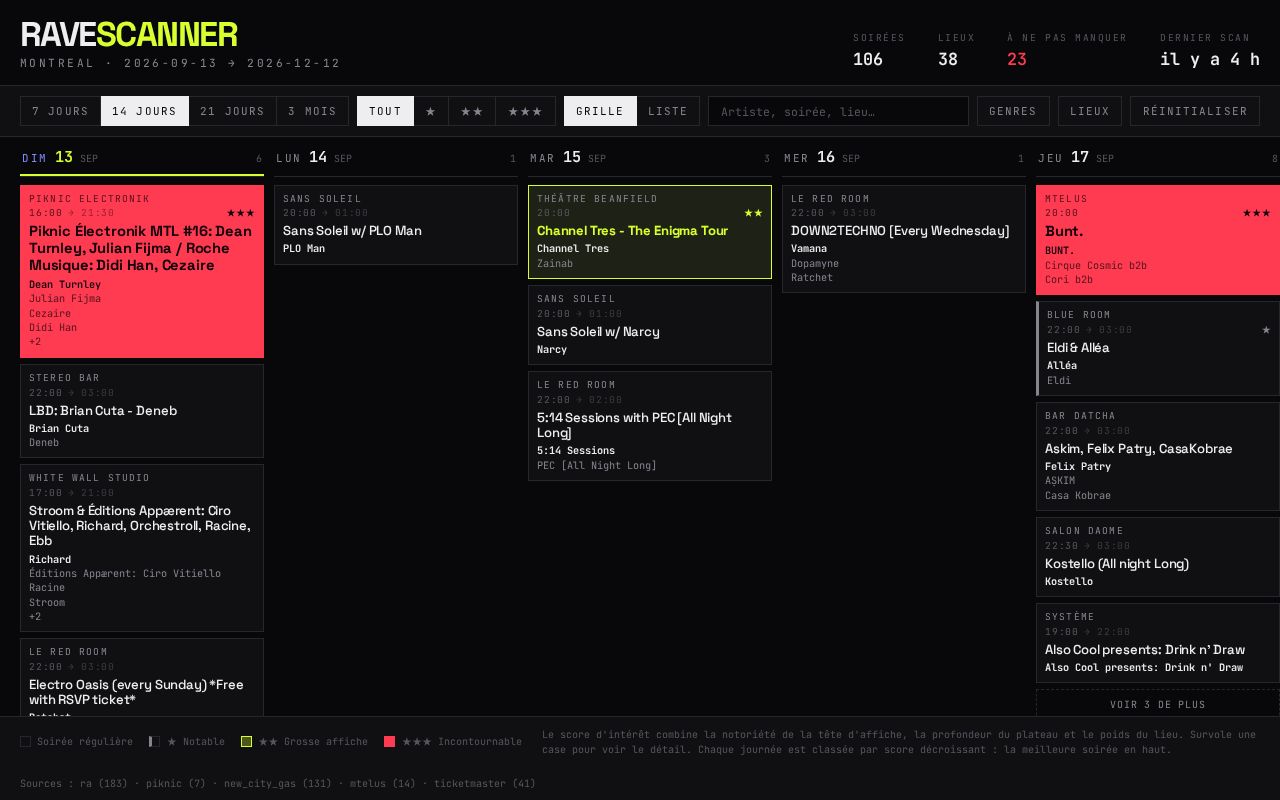Image resolution: width=1280 pixels, height=800 pixels.
Task: Click the red Incontournable legend swatch
Action: pyautogui.click(x=390, y=742)
